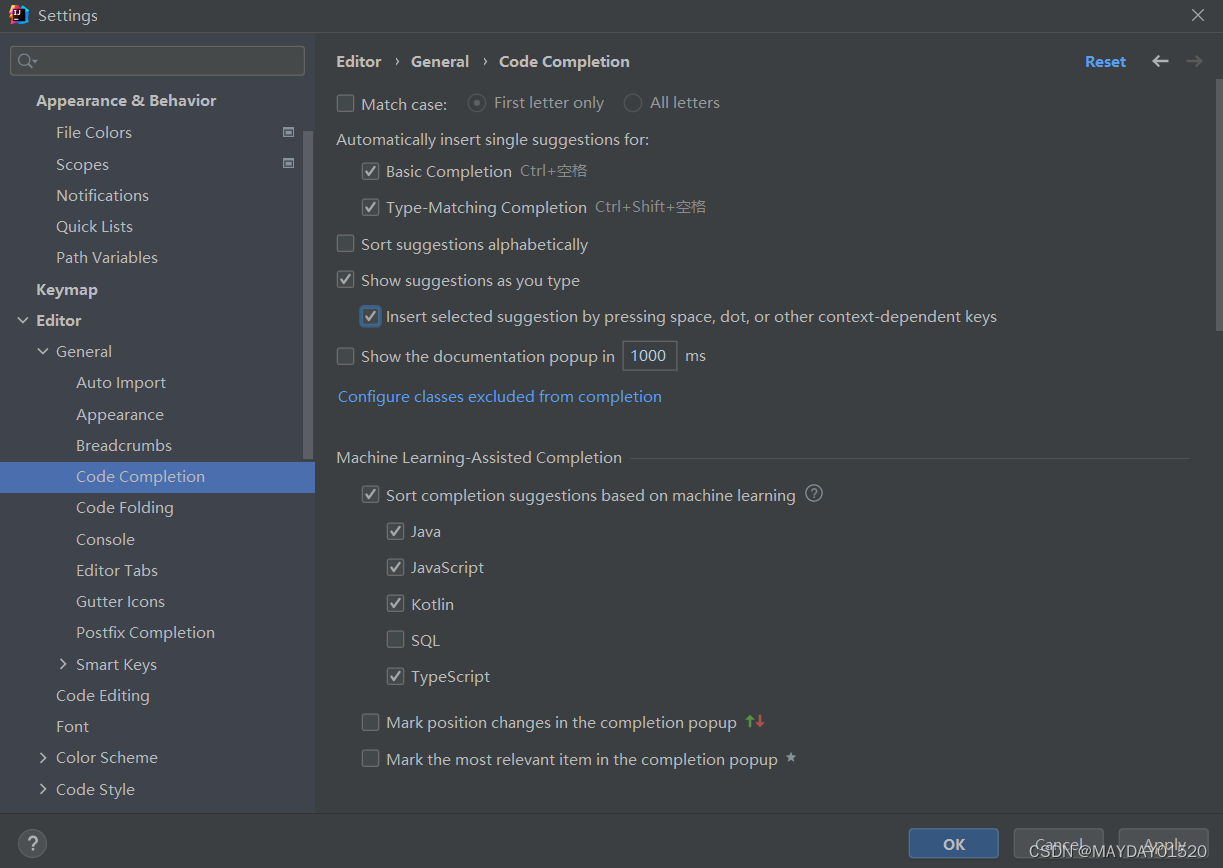Click the documentation popup delay field
Image resolution: width=1223 pixels, height=868 pixels.
650,356
